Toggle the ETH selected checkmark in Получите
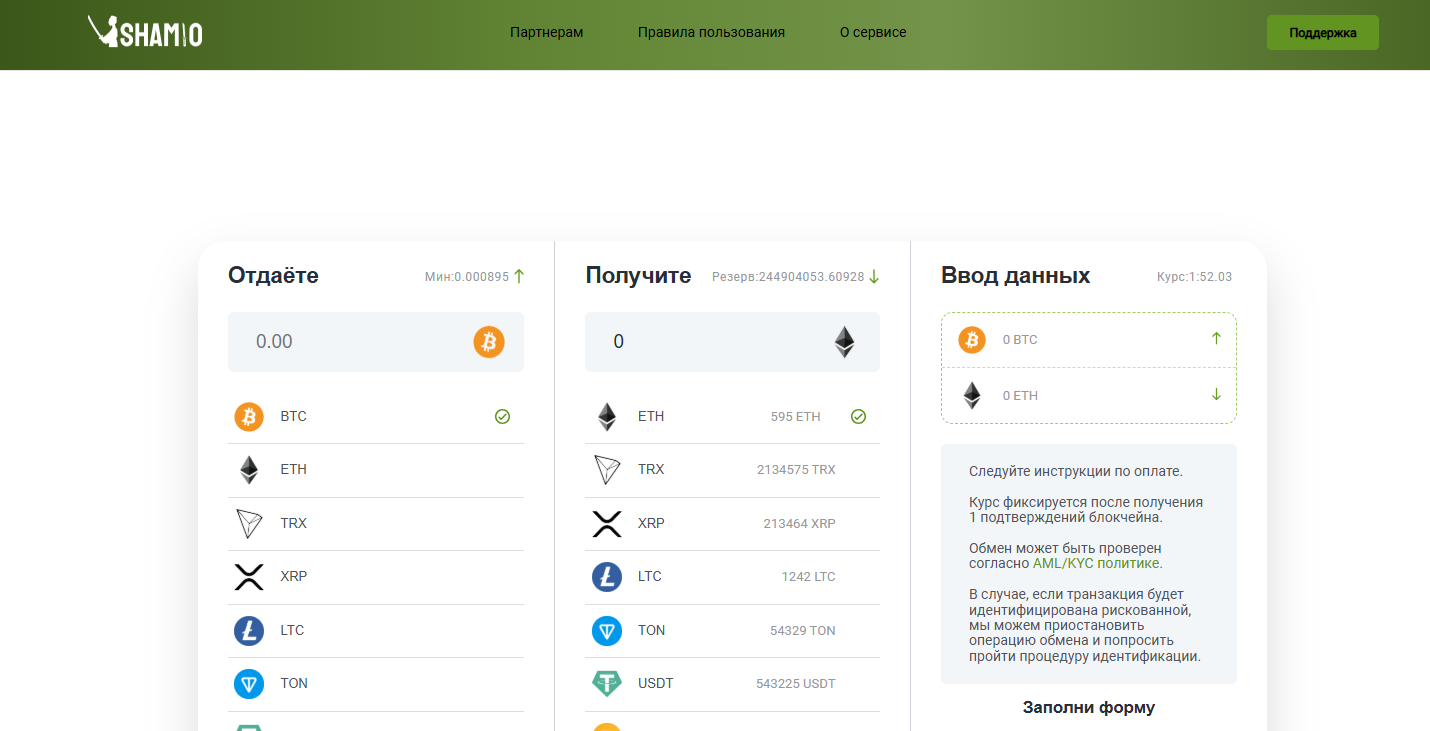1430x731 pixels. [x=858, y=417]
